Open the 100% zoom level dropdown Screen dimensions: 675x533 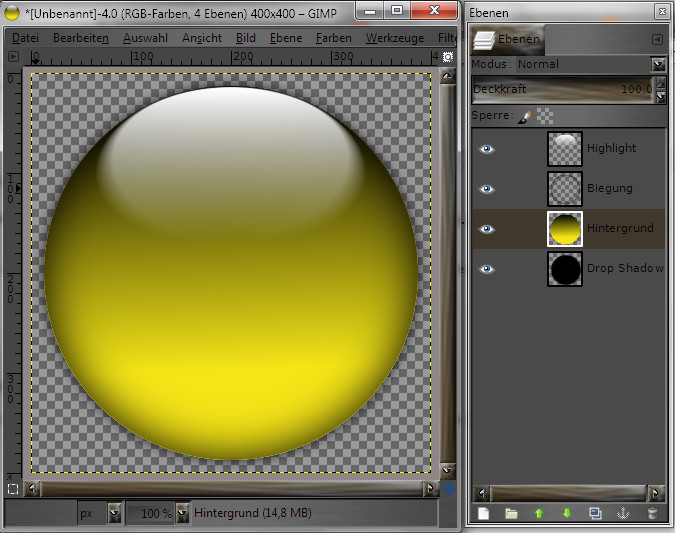[181, 513]
